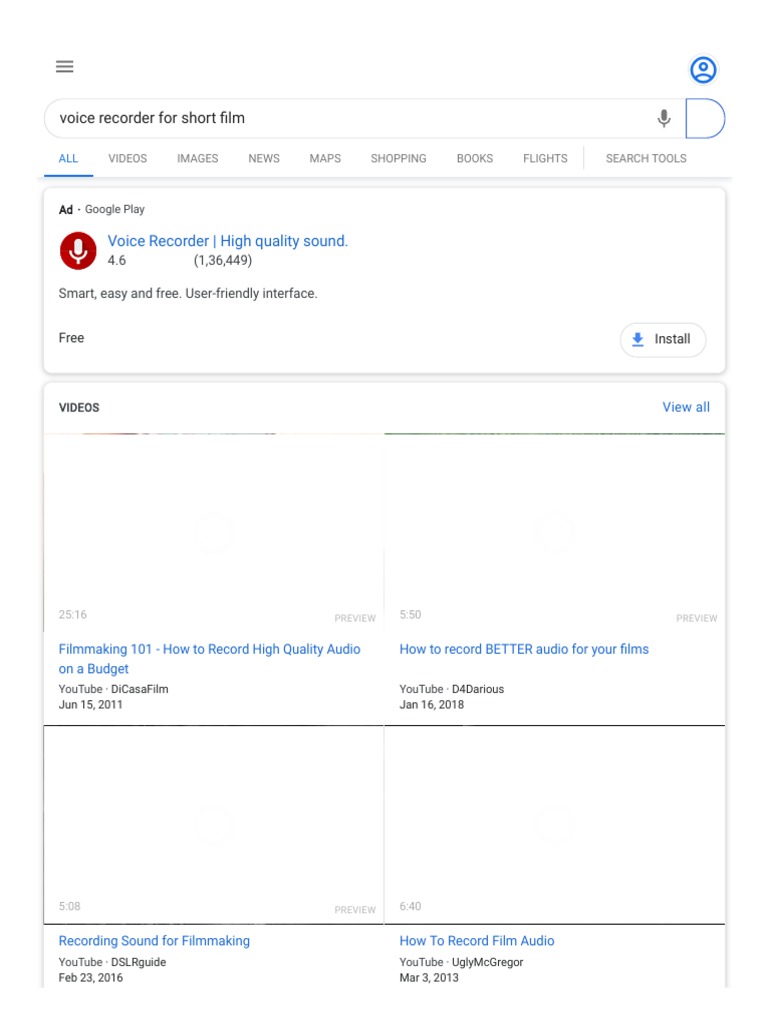Open How to record BETTER audio link
This screenshot has width=768, height=1024.
point(524,649)
